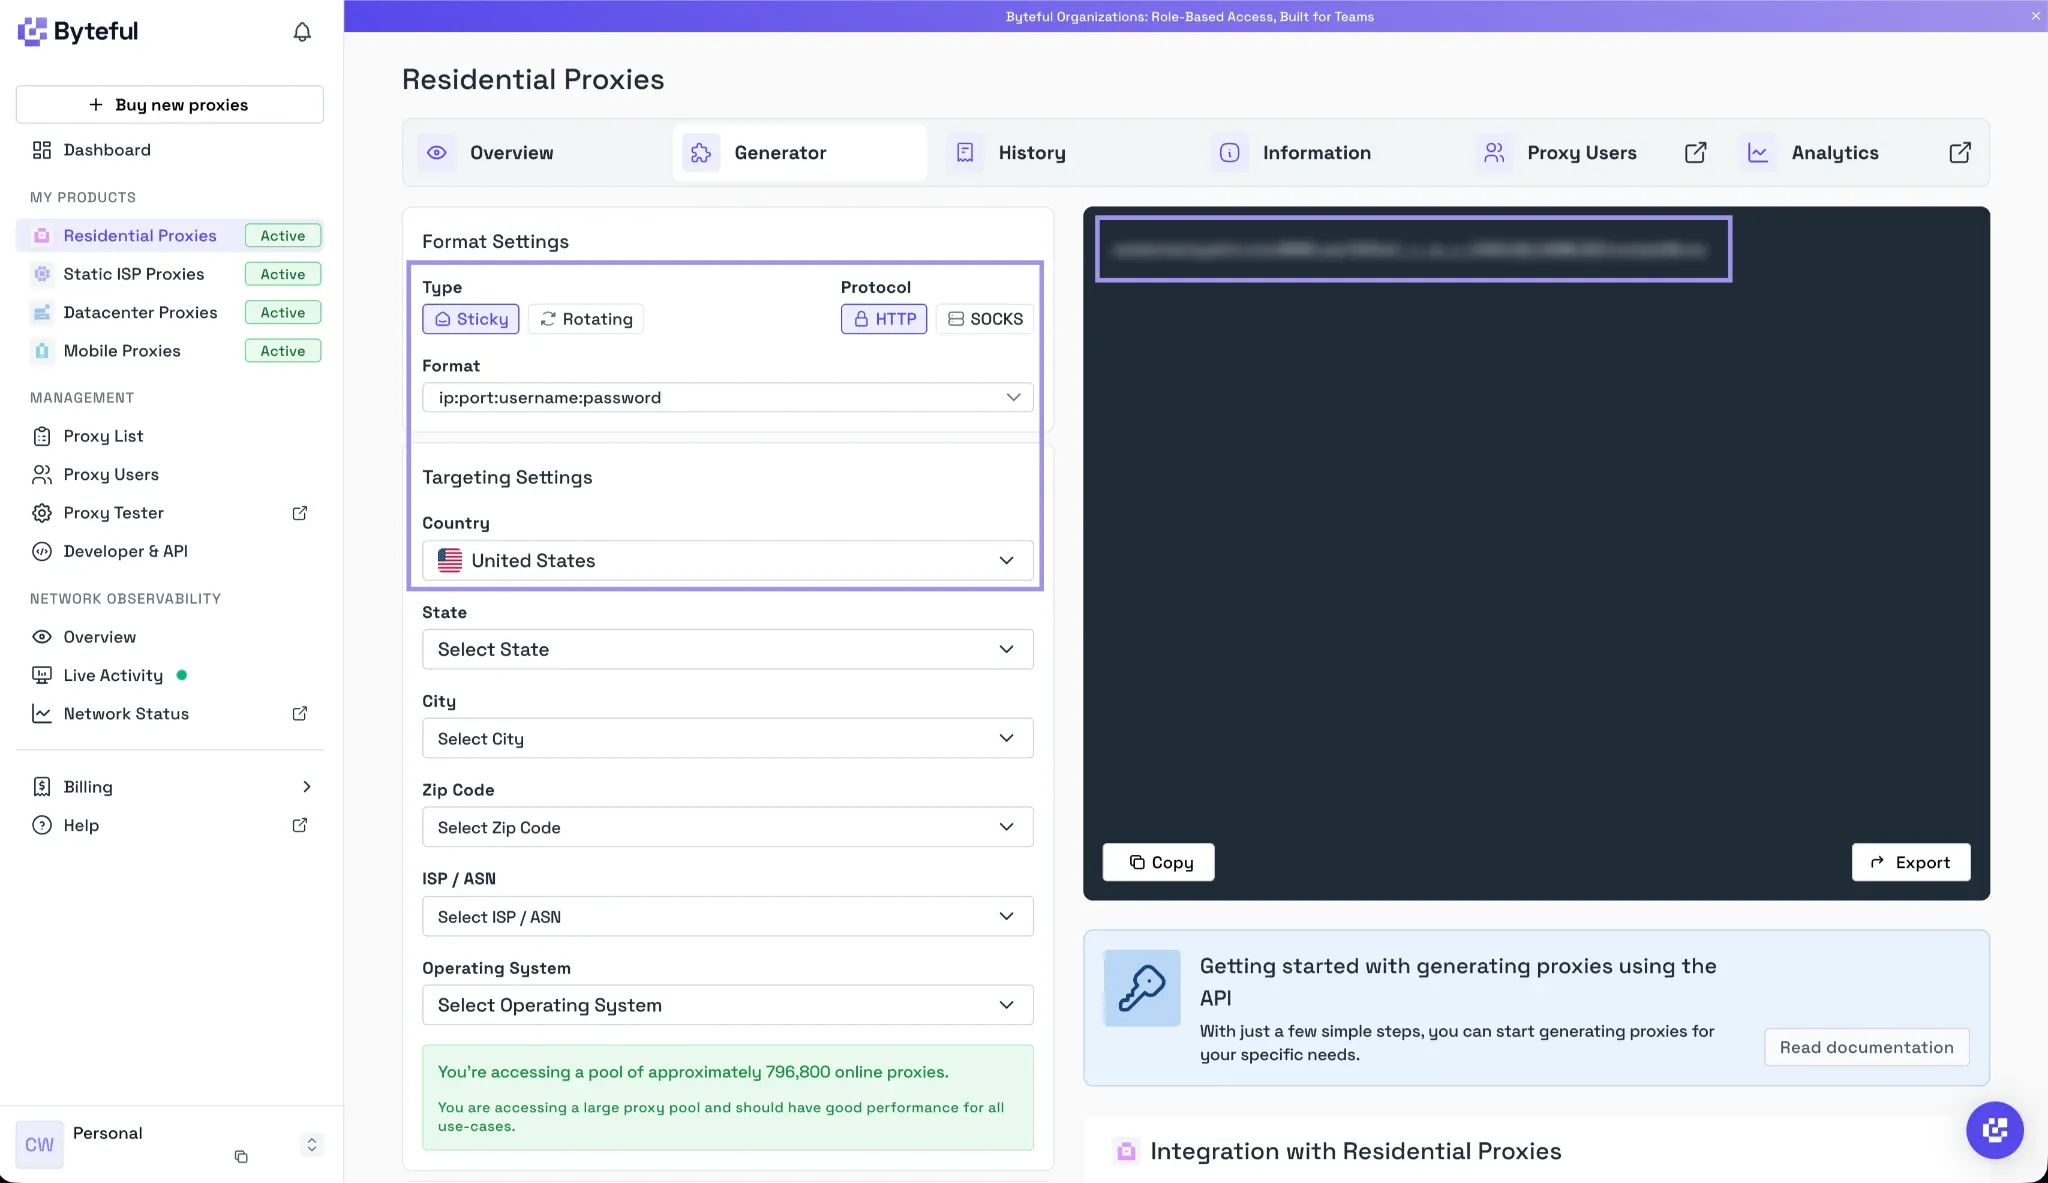The height and width of the screenshot is (1183, 2048).
Task: Click the Copy button in proxy output
Action: pyautogui.click(x=1159, y=863)
